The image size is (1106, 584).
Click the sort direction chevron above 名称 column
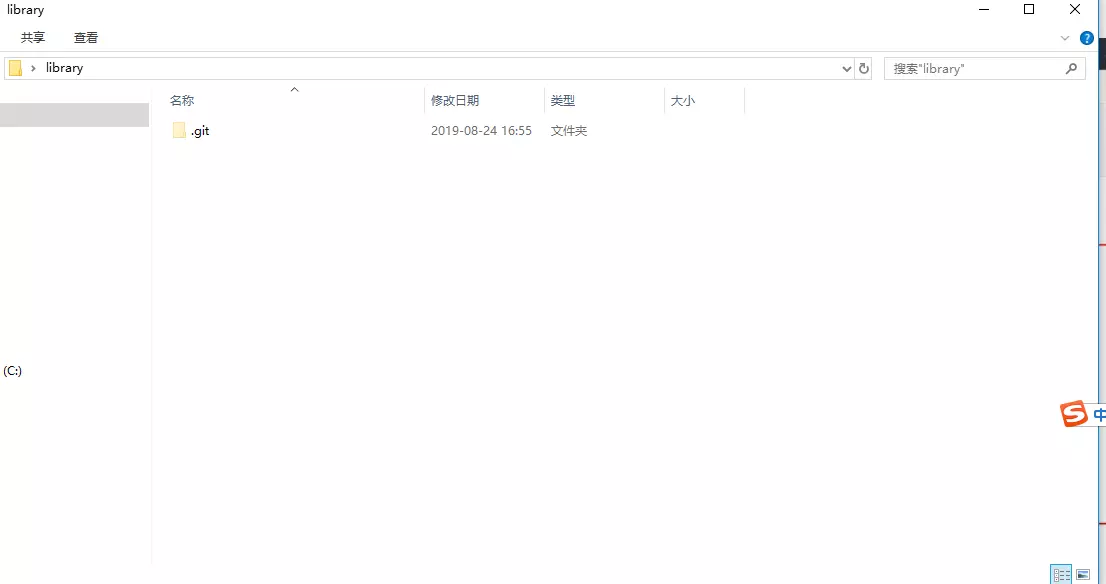pyautogui.click(x=294, y=88)
